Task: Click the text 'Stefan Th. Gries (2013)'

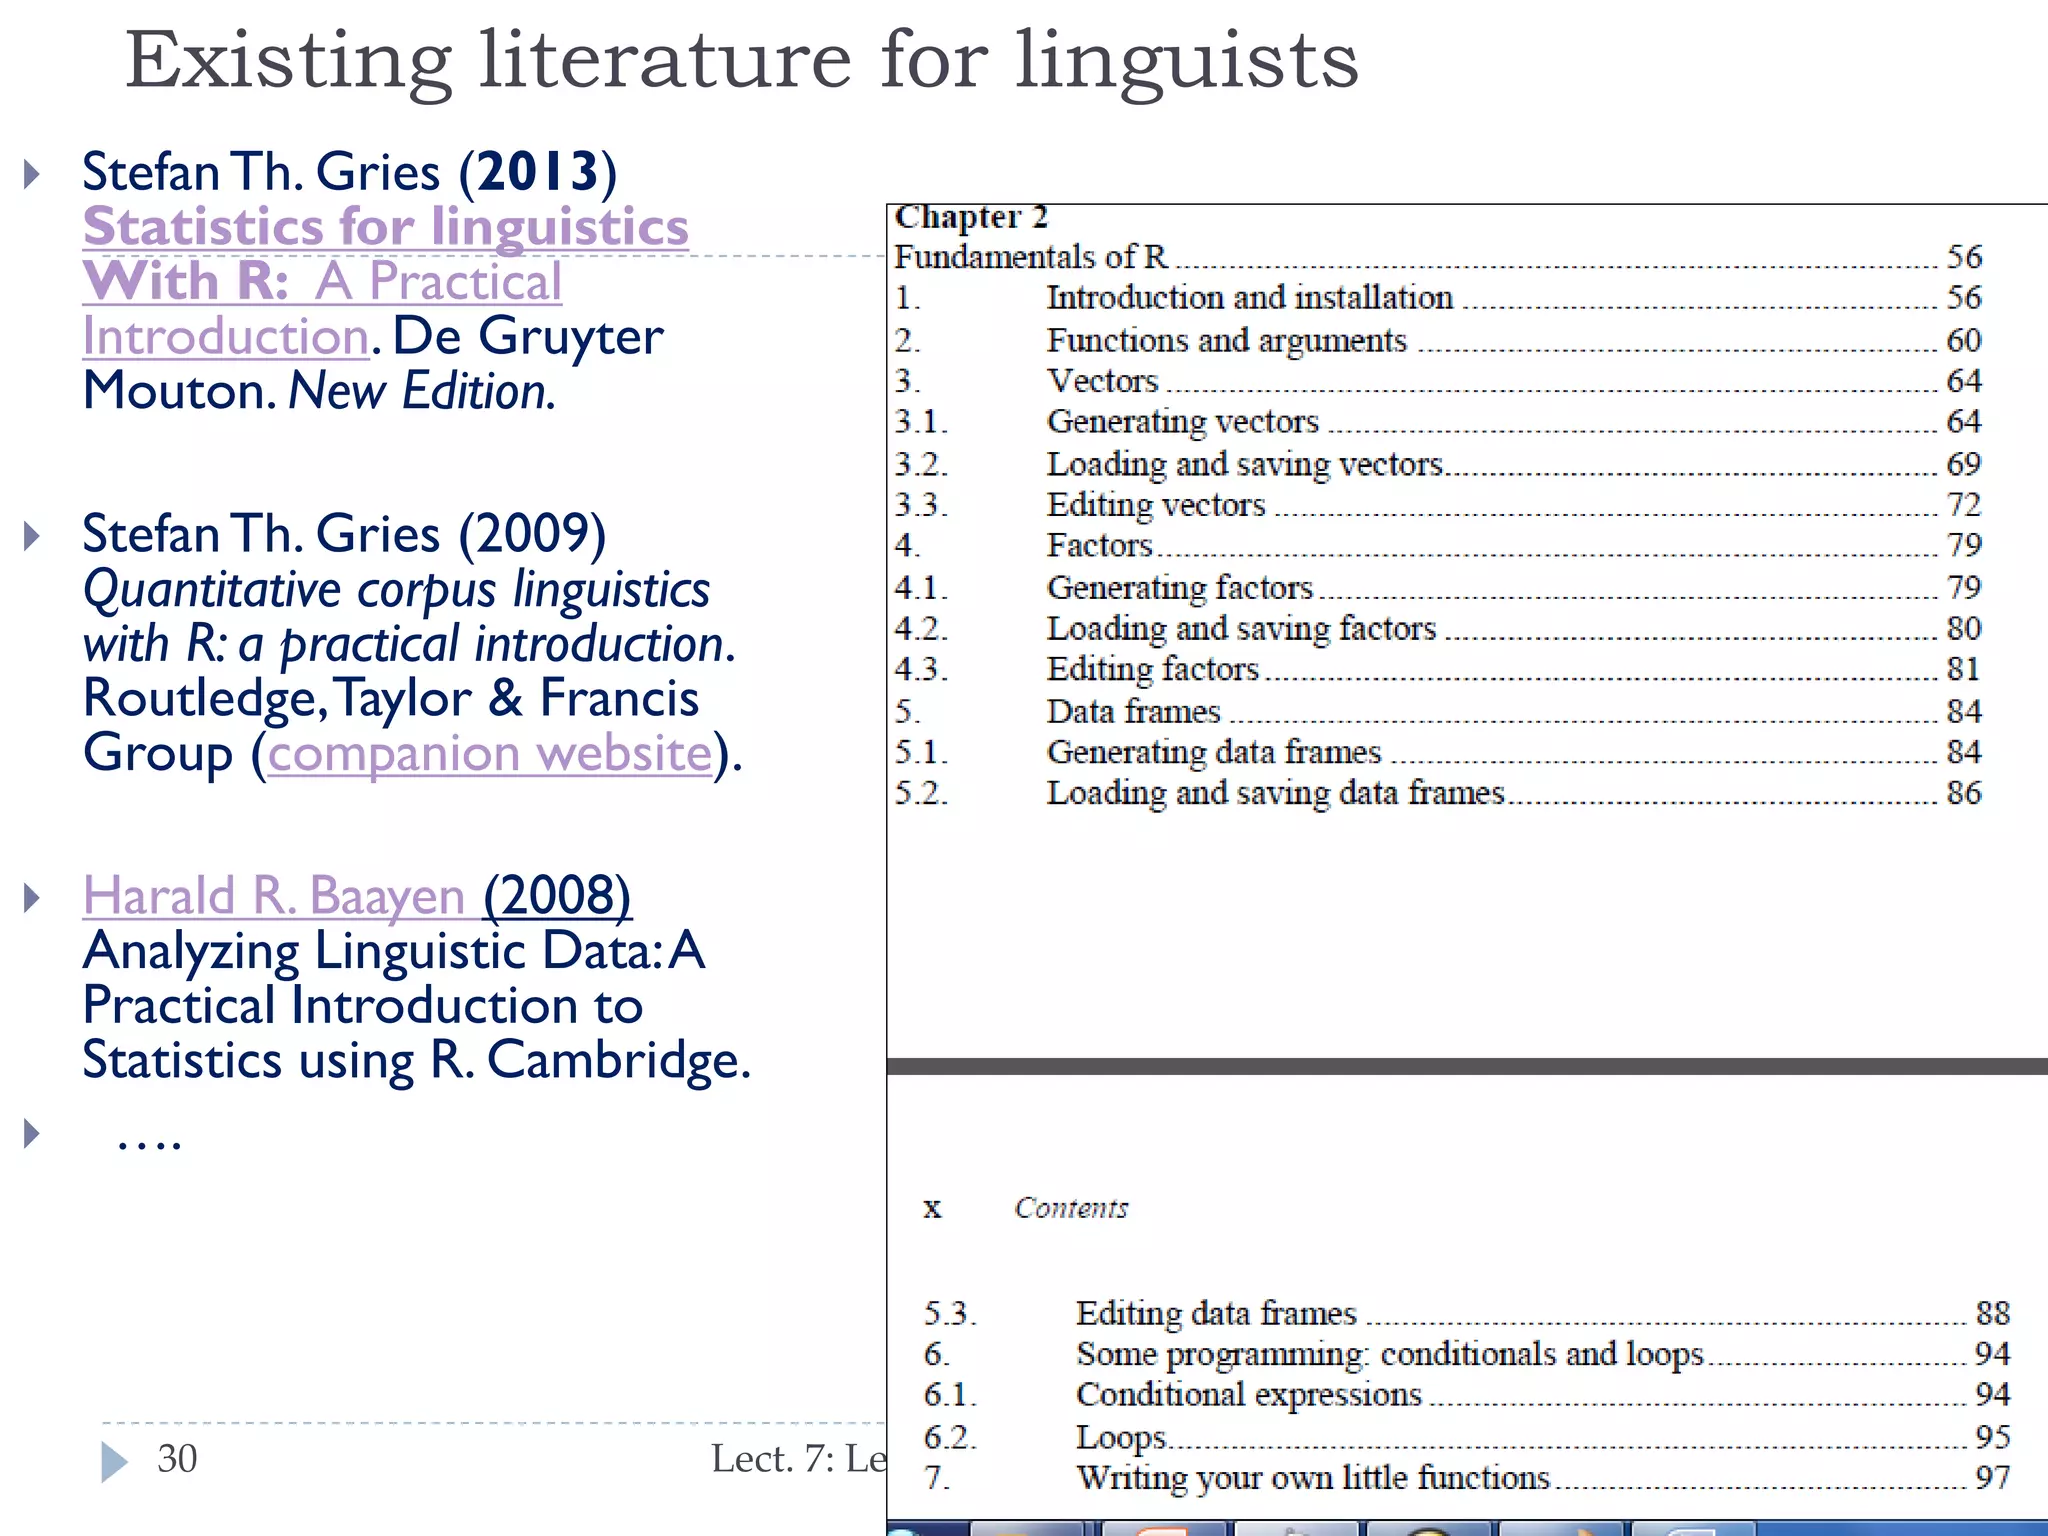Action: [350, 172]
